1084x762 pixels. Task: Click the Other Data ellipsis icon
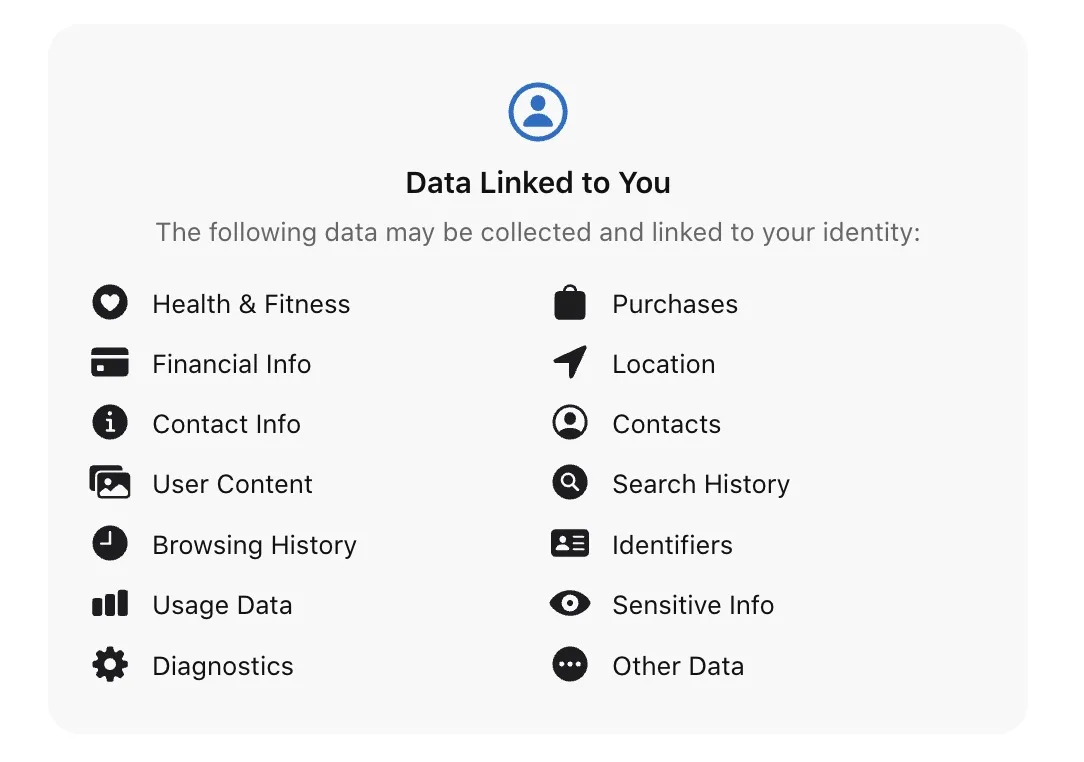[x=570, y=665]
